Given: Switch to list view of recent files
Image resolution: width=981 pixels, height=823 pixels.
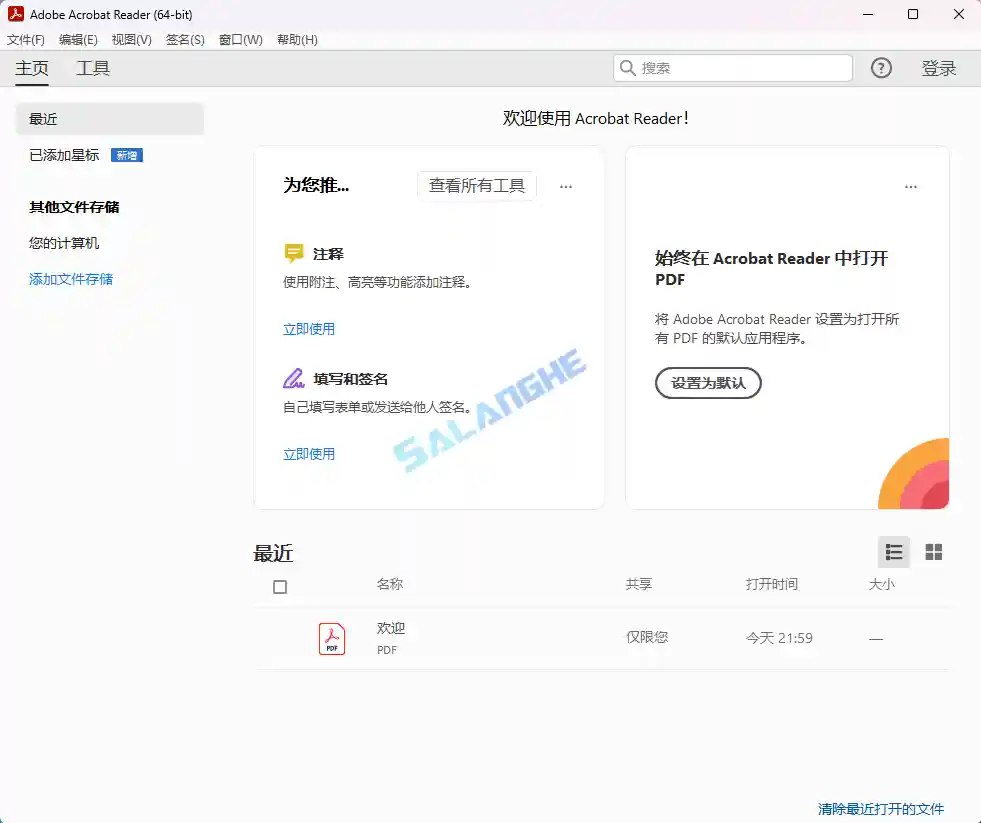Looking at the screenshot, I should pos(894,552).
